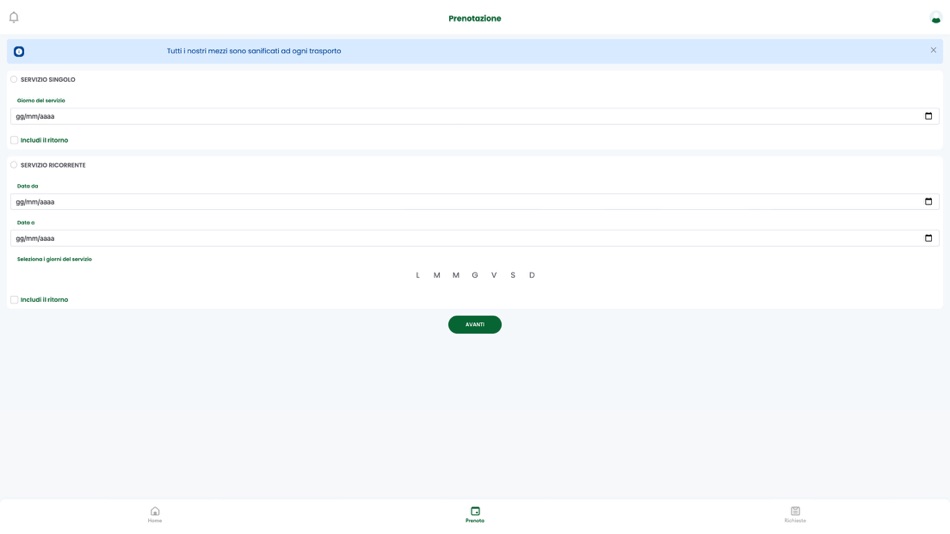Toggle the V (Friday) day selector

click(494, 275)
